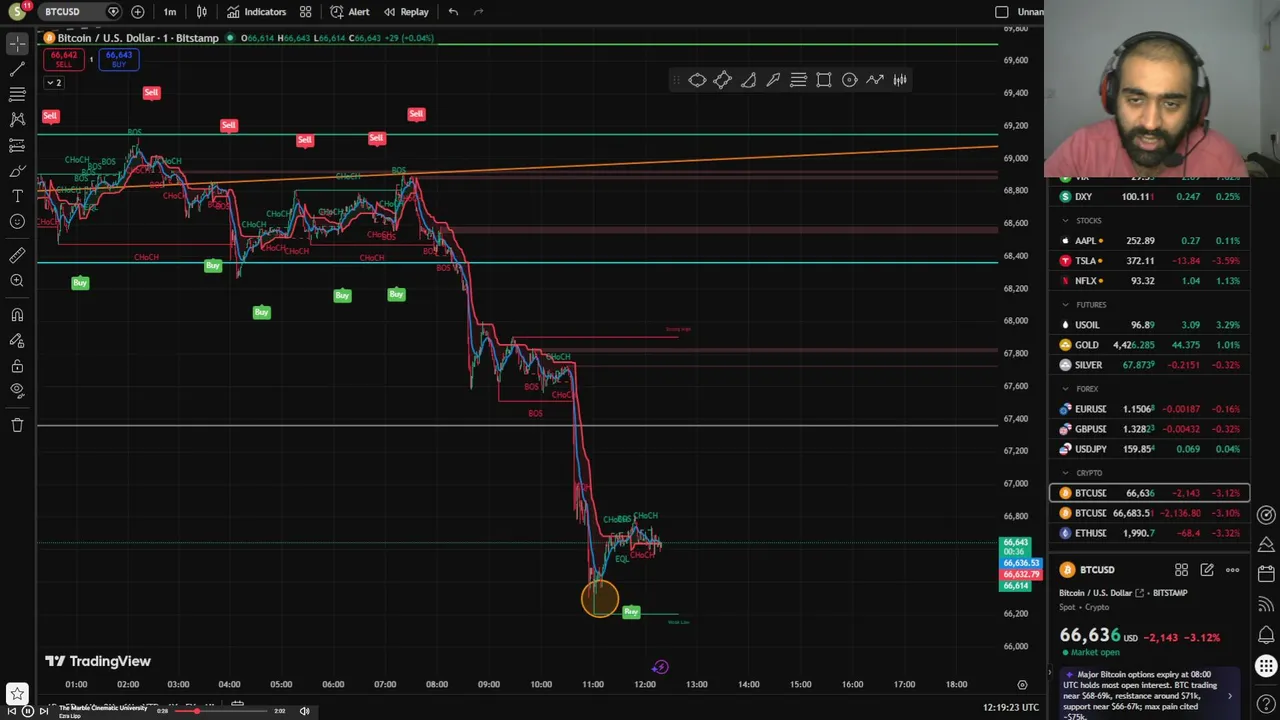Open the candlestick chart style selector
The width and height of the screenshot is (1280, 720).
pos(202,12)
